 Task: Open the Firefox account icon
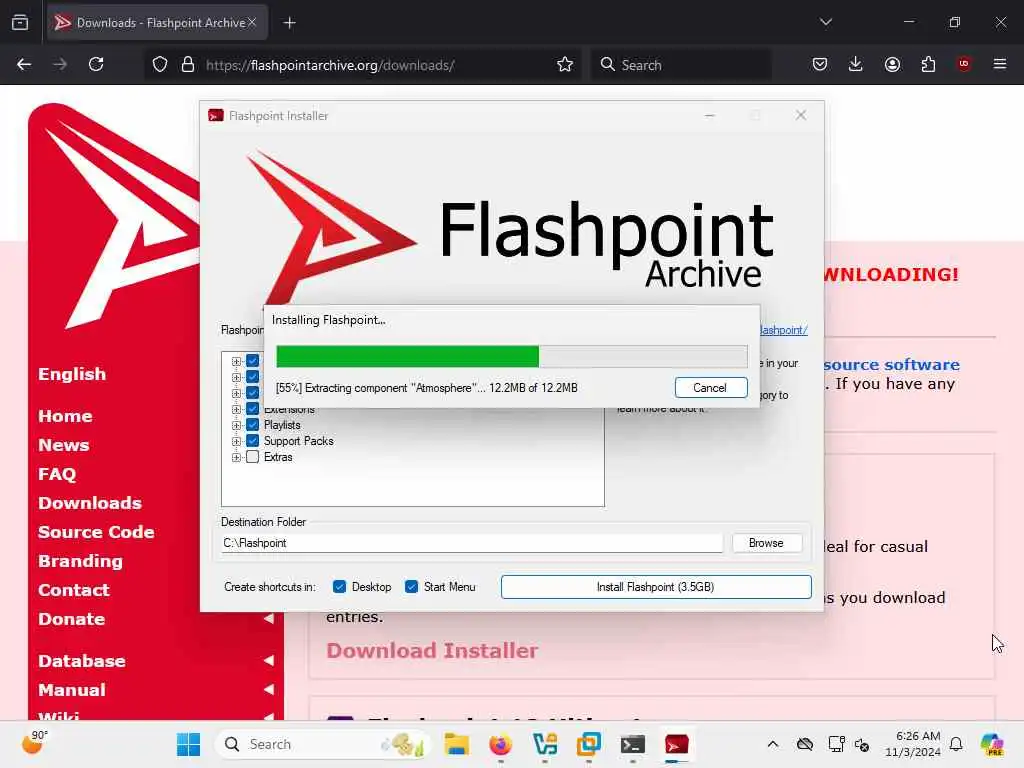[892, 64]
